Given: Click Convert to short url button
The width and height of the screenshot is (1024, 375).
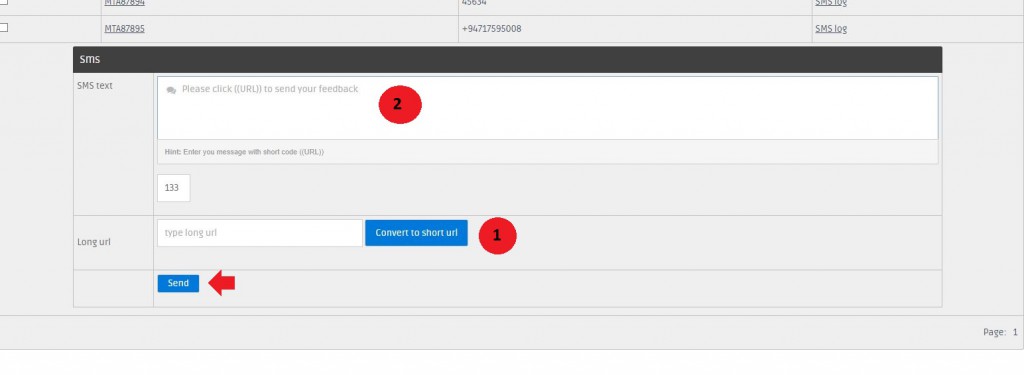Looking at the screenshot, I should pyautogui.click(x=416, y=233).
